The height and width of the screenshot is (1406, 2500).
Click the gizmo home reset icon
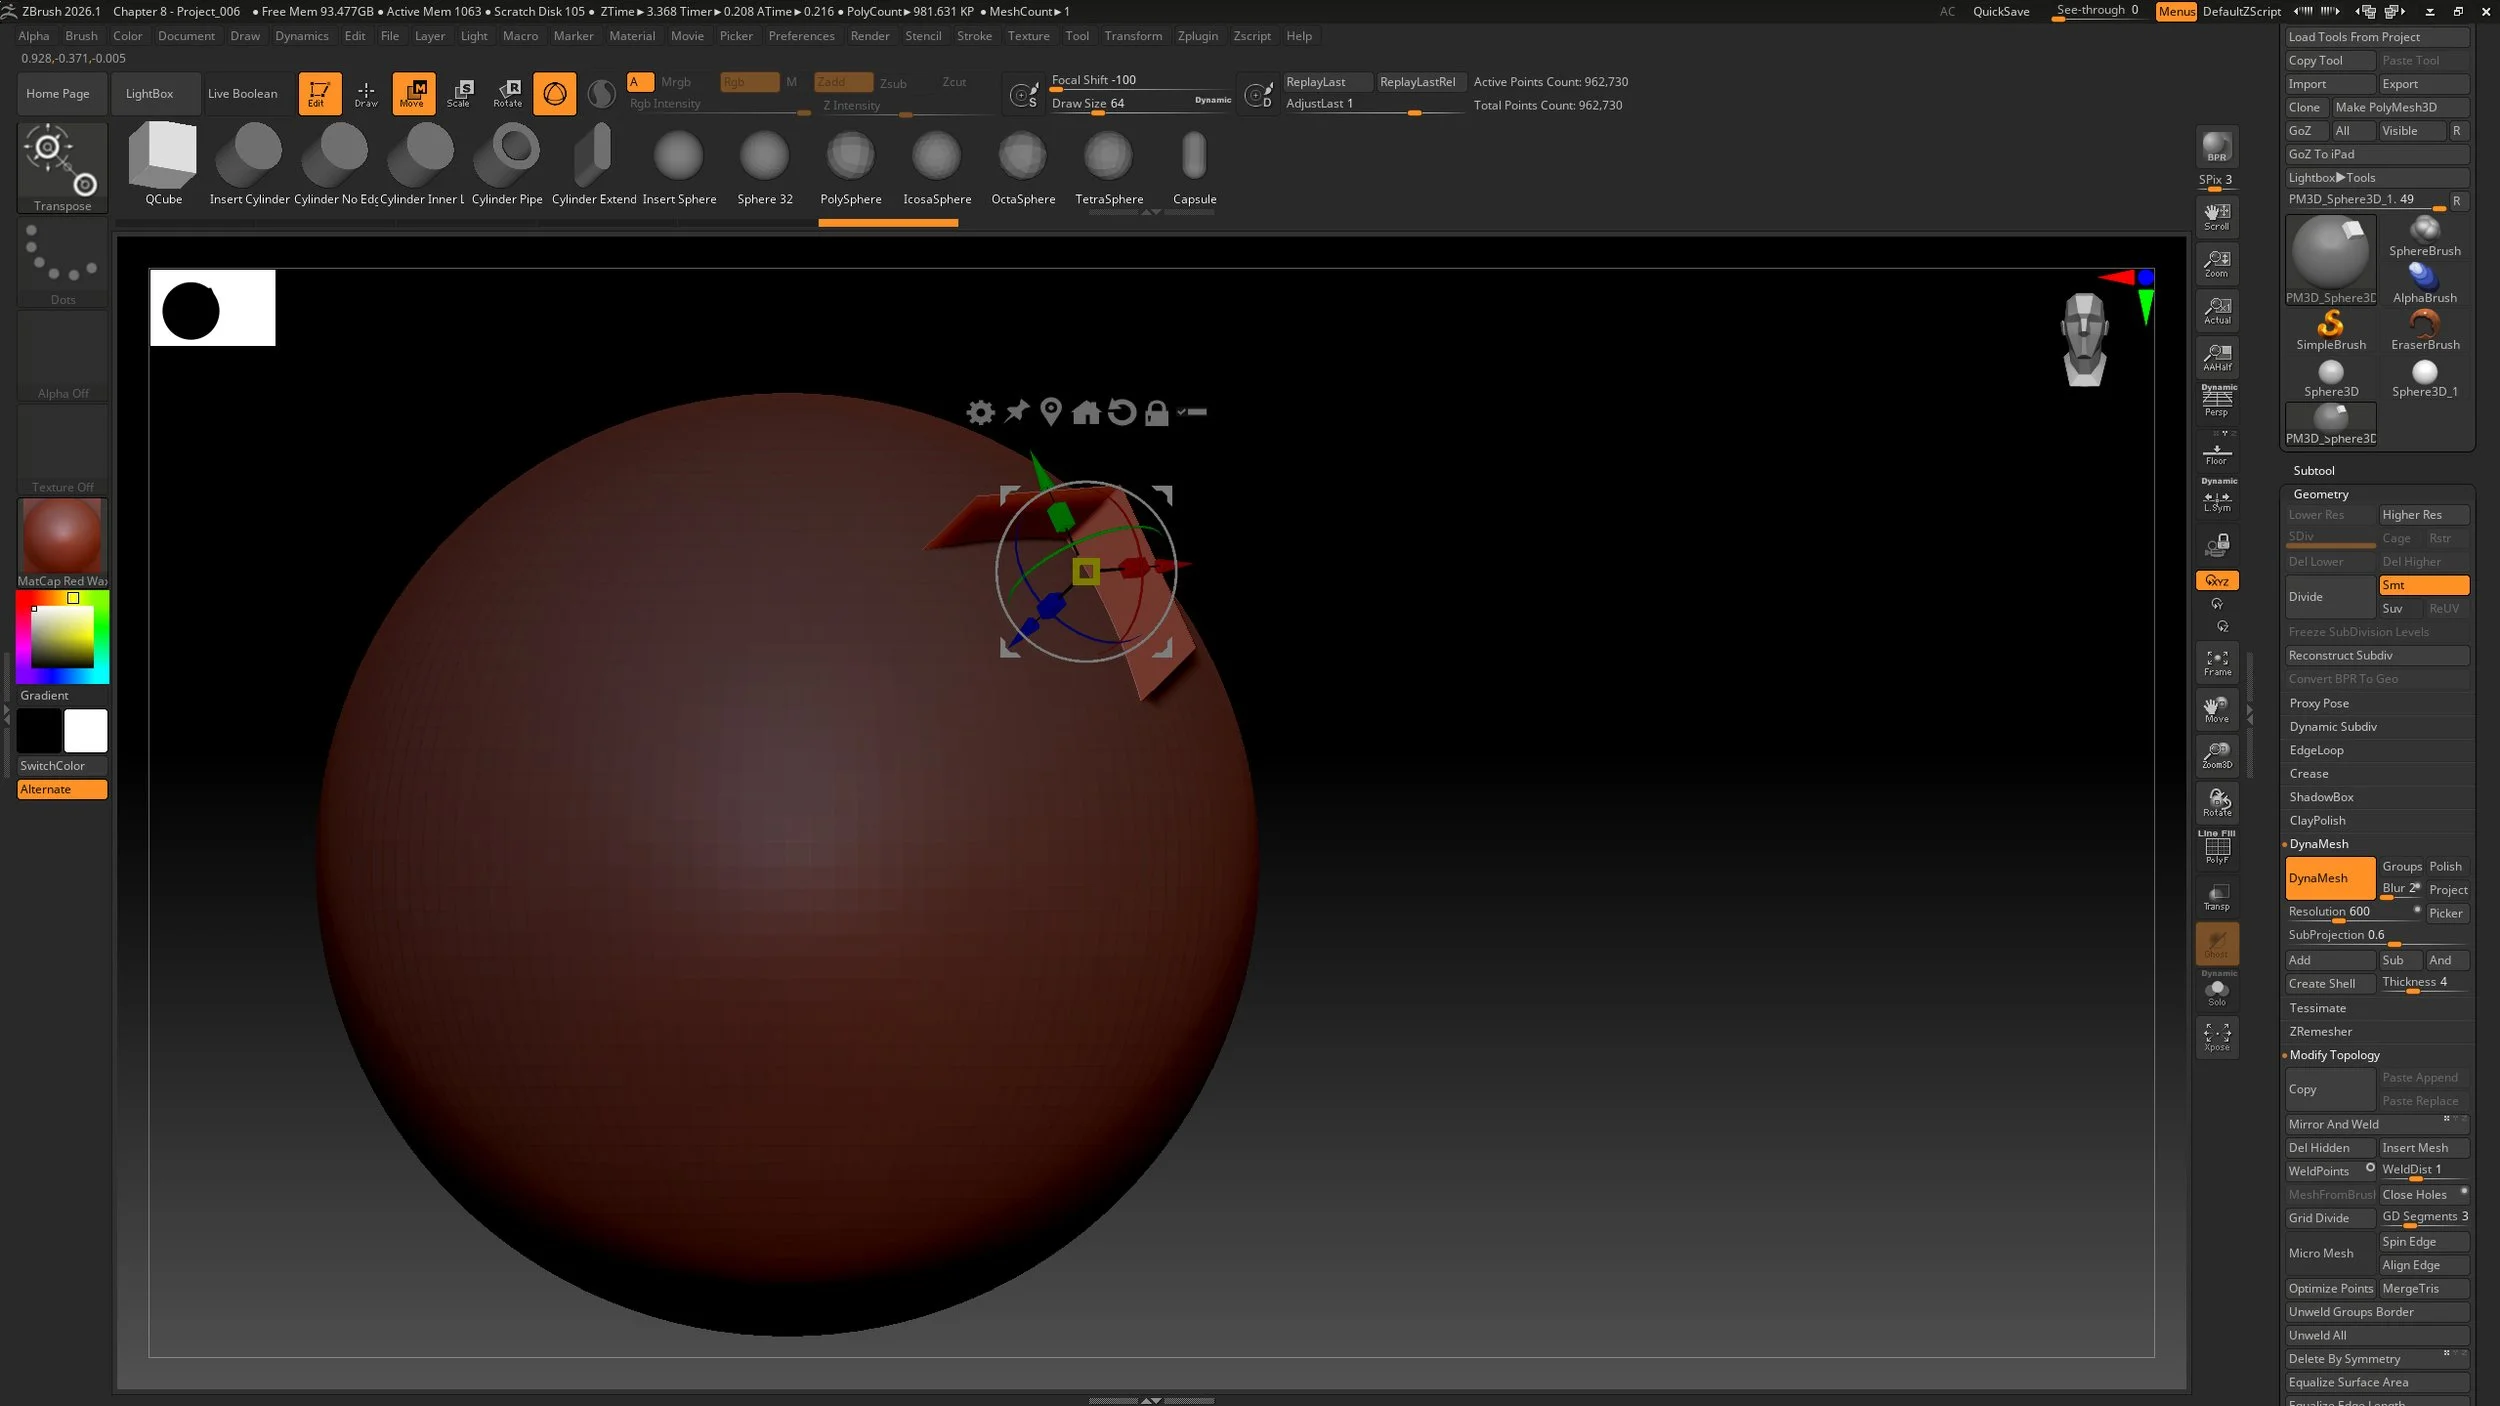(1086, 412)
